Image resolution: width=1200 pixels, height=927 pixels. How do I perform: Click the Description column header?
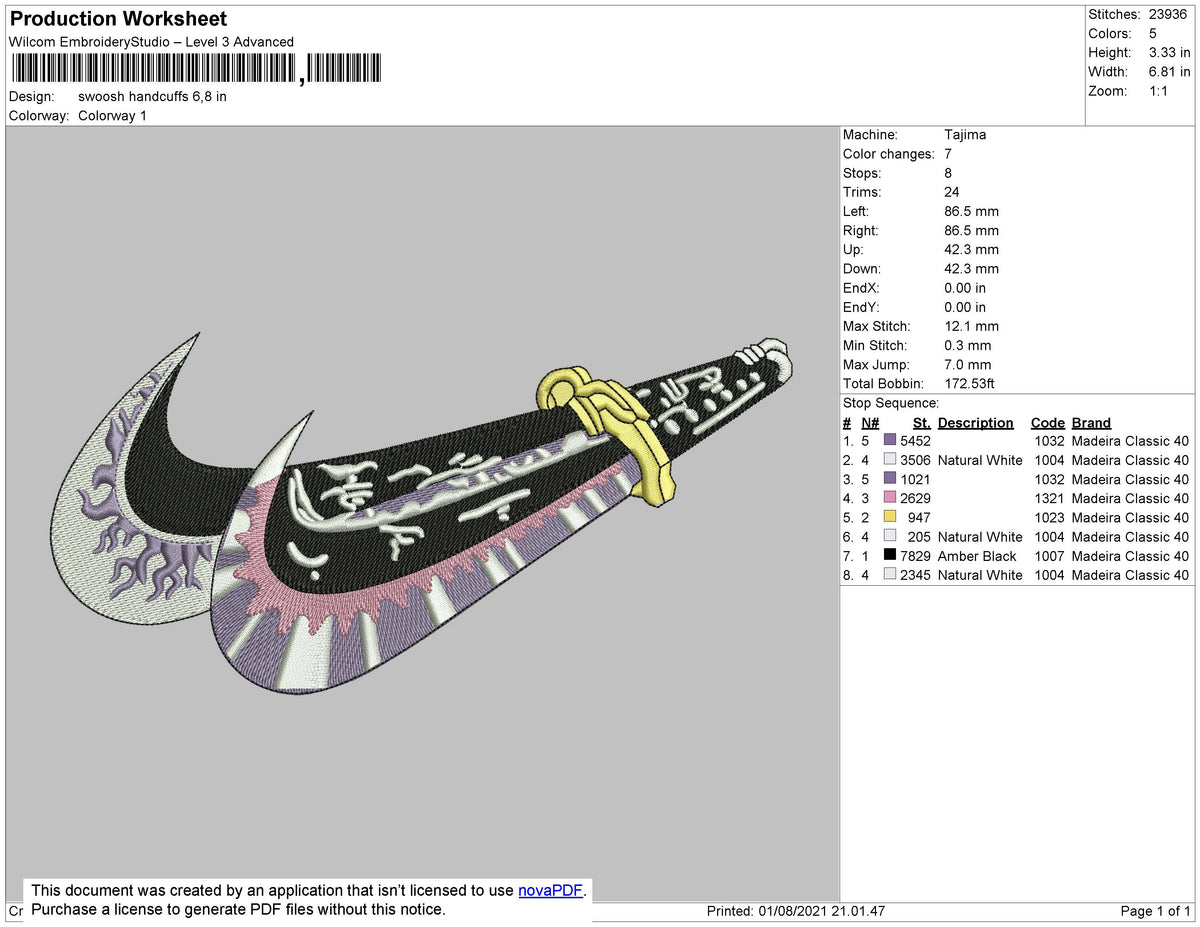pyautogui.click(x=975, y=423)
